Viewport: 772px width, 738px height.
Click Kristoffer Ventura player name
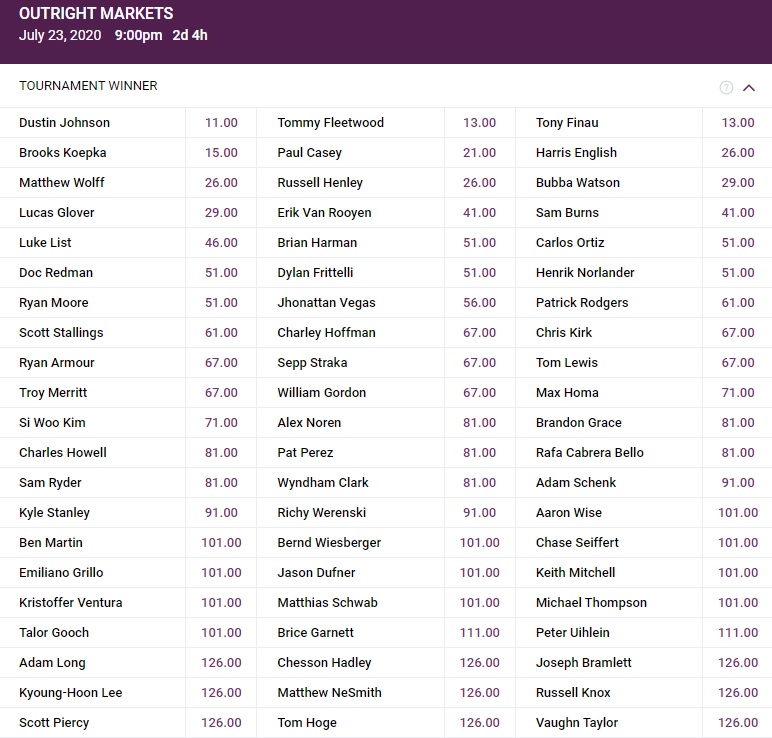tap(70, 603)
